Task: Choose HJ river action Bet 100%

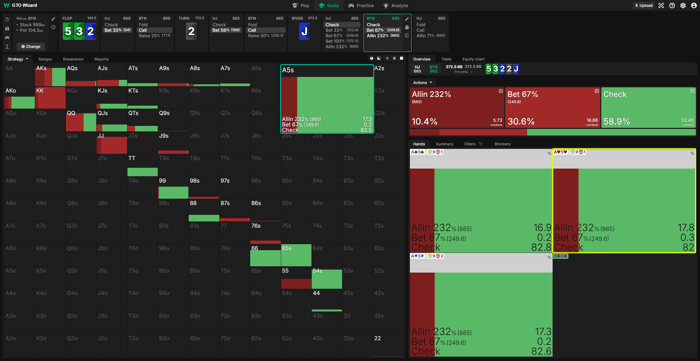Action: pos(342,41)
